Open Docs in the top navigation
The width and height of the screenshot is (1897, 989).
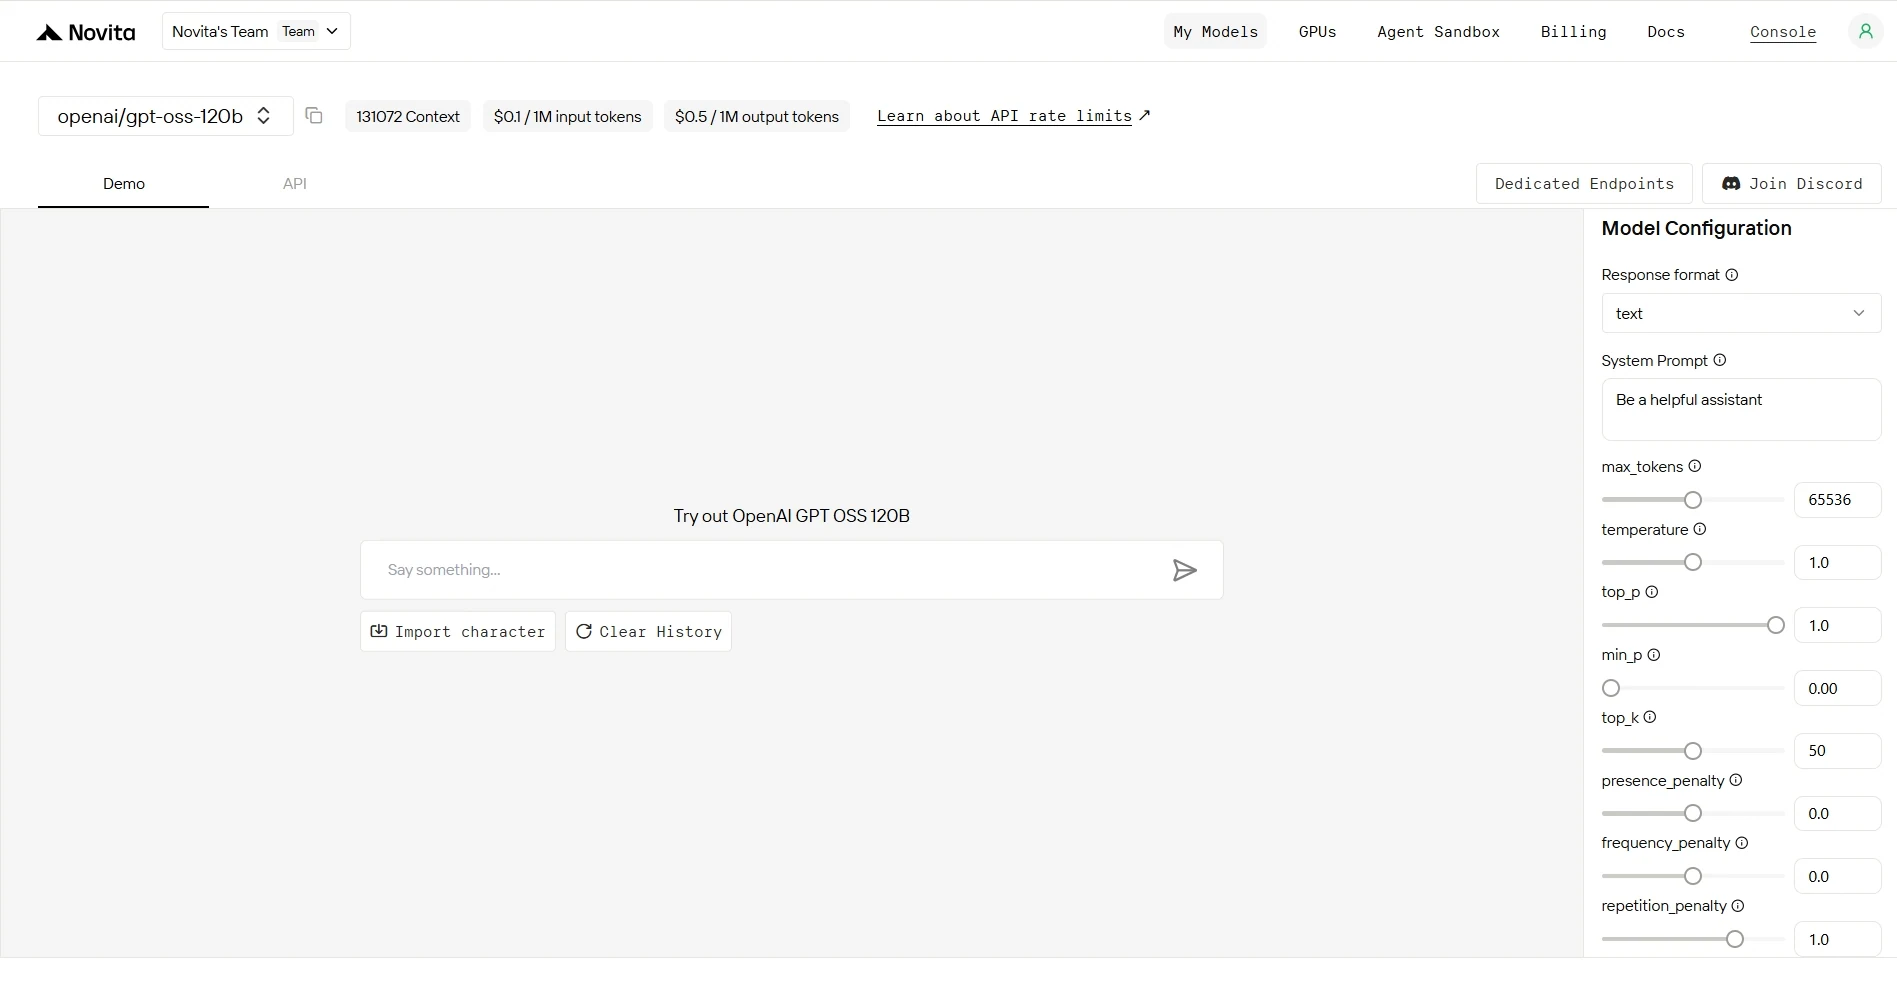tap(1666, 31)
